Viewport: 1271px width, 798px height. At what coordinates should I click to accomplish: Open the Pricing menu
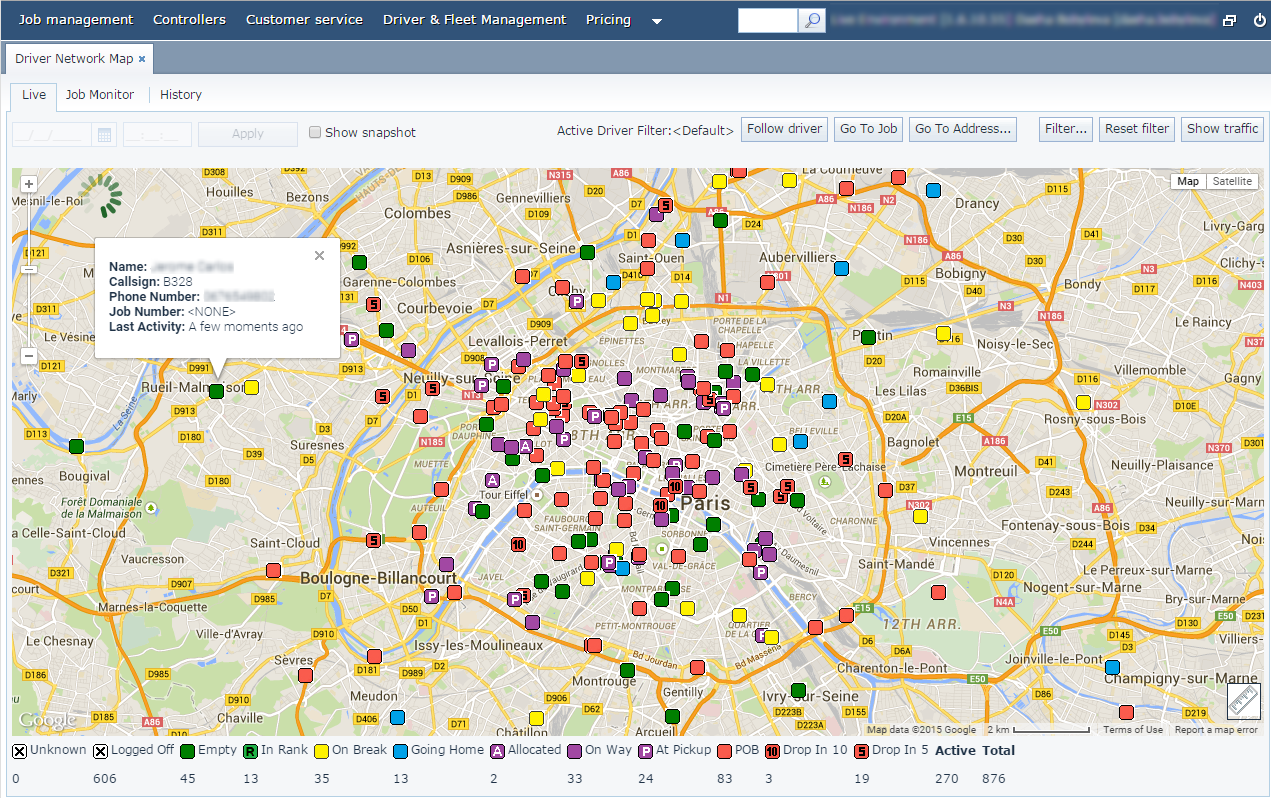(x=608, y=19)
